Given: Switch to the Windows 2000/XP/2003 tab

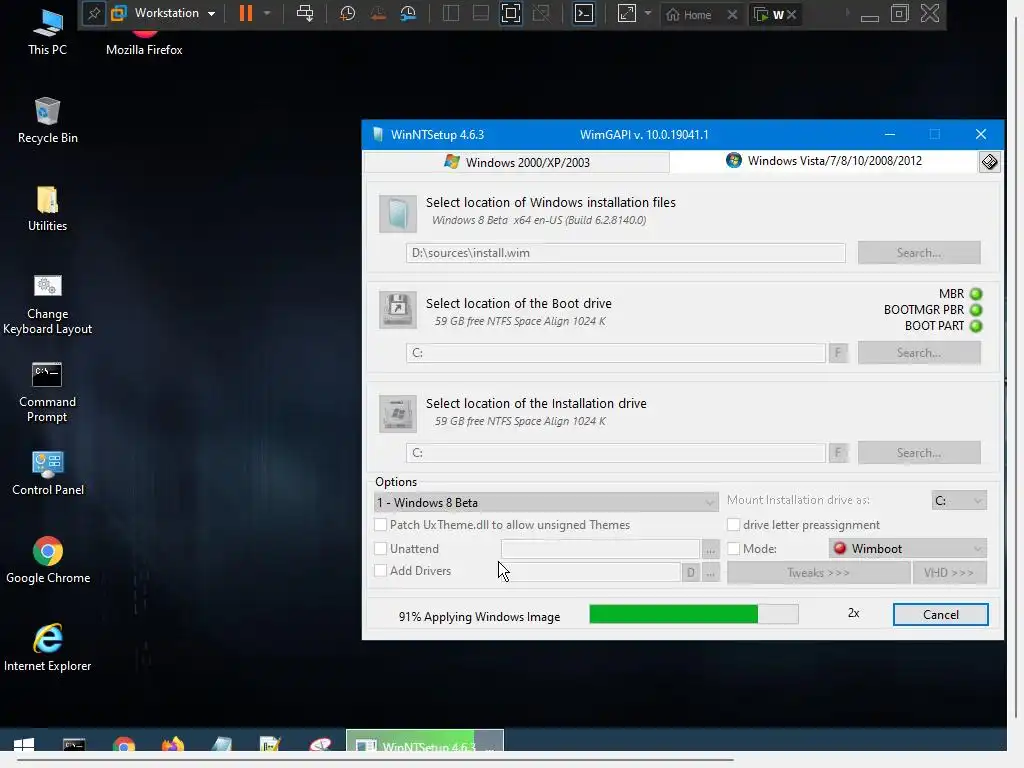Looking at the screenshot, I should point(516,162).
